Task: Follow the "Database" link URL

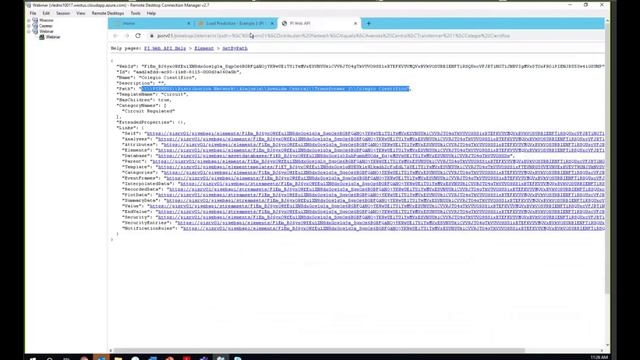Action: 334,156
